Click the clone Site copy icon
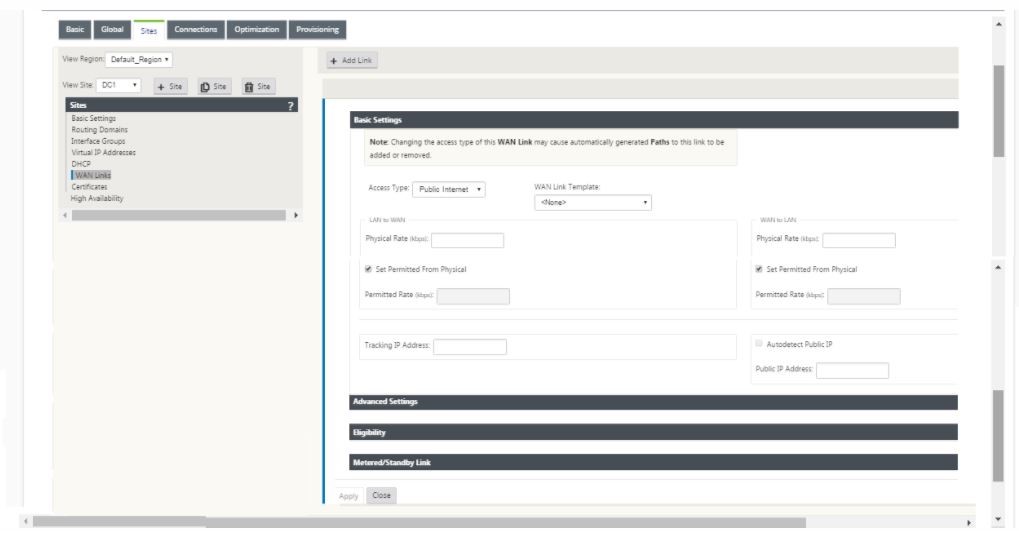Image resolution: width=1019 pixels, height=533 pixels. [214, 86]
